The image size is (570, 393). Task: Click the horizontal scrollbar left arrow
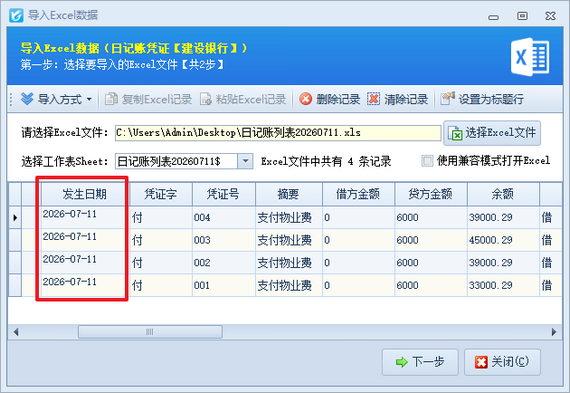[x=16, y=332]
